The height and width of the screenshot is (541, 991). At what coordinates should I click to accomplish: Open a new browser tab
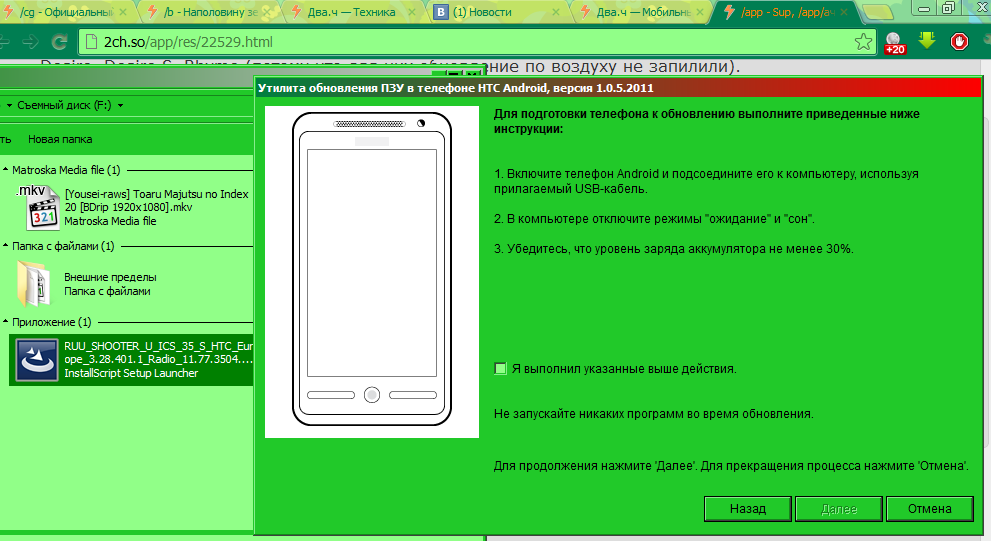pyautogui.click(x=877, y=12)
